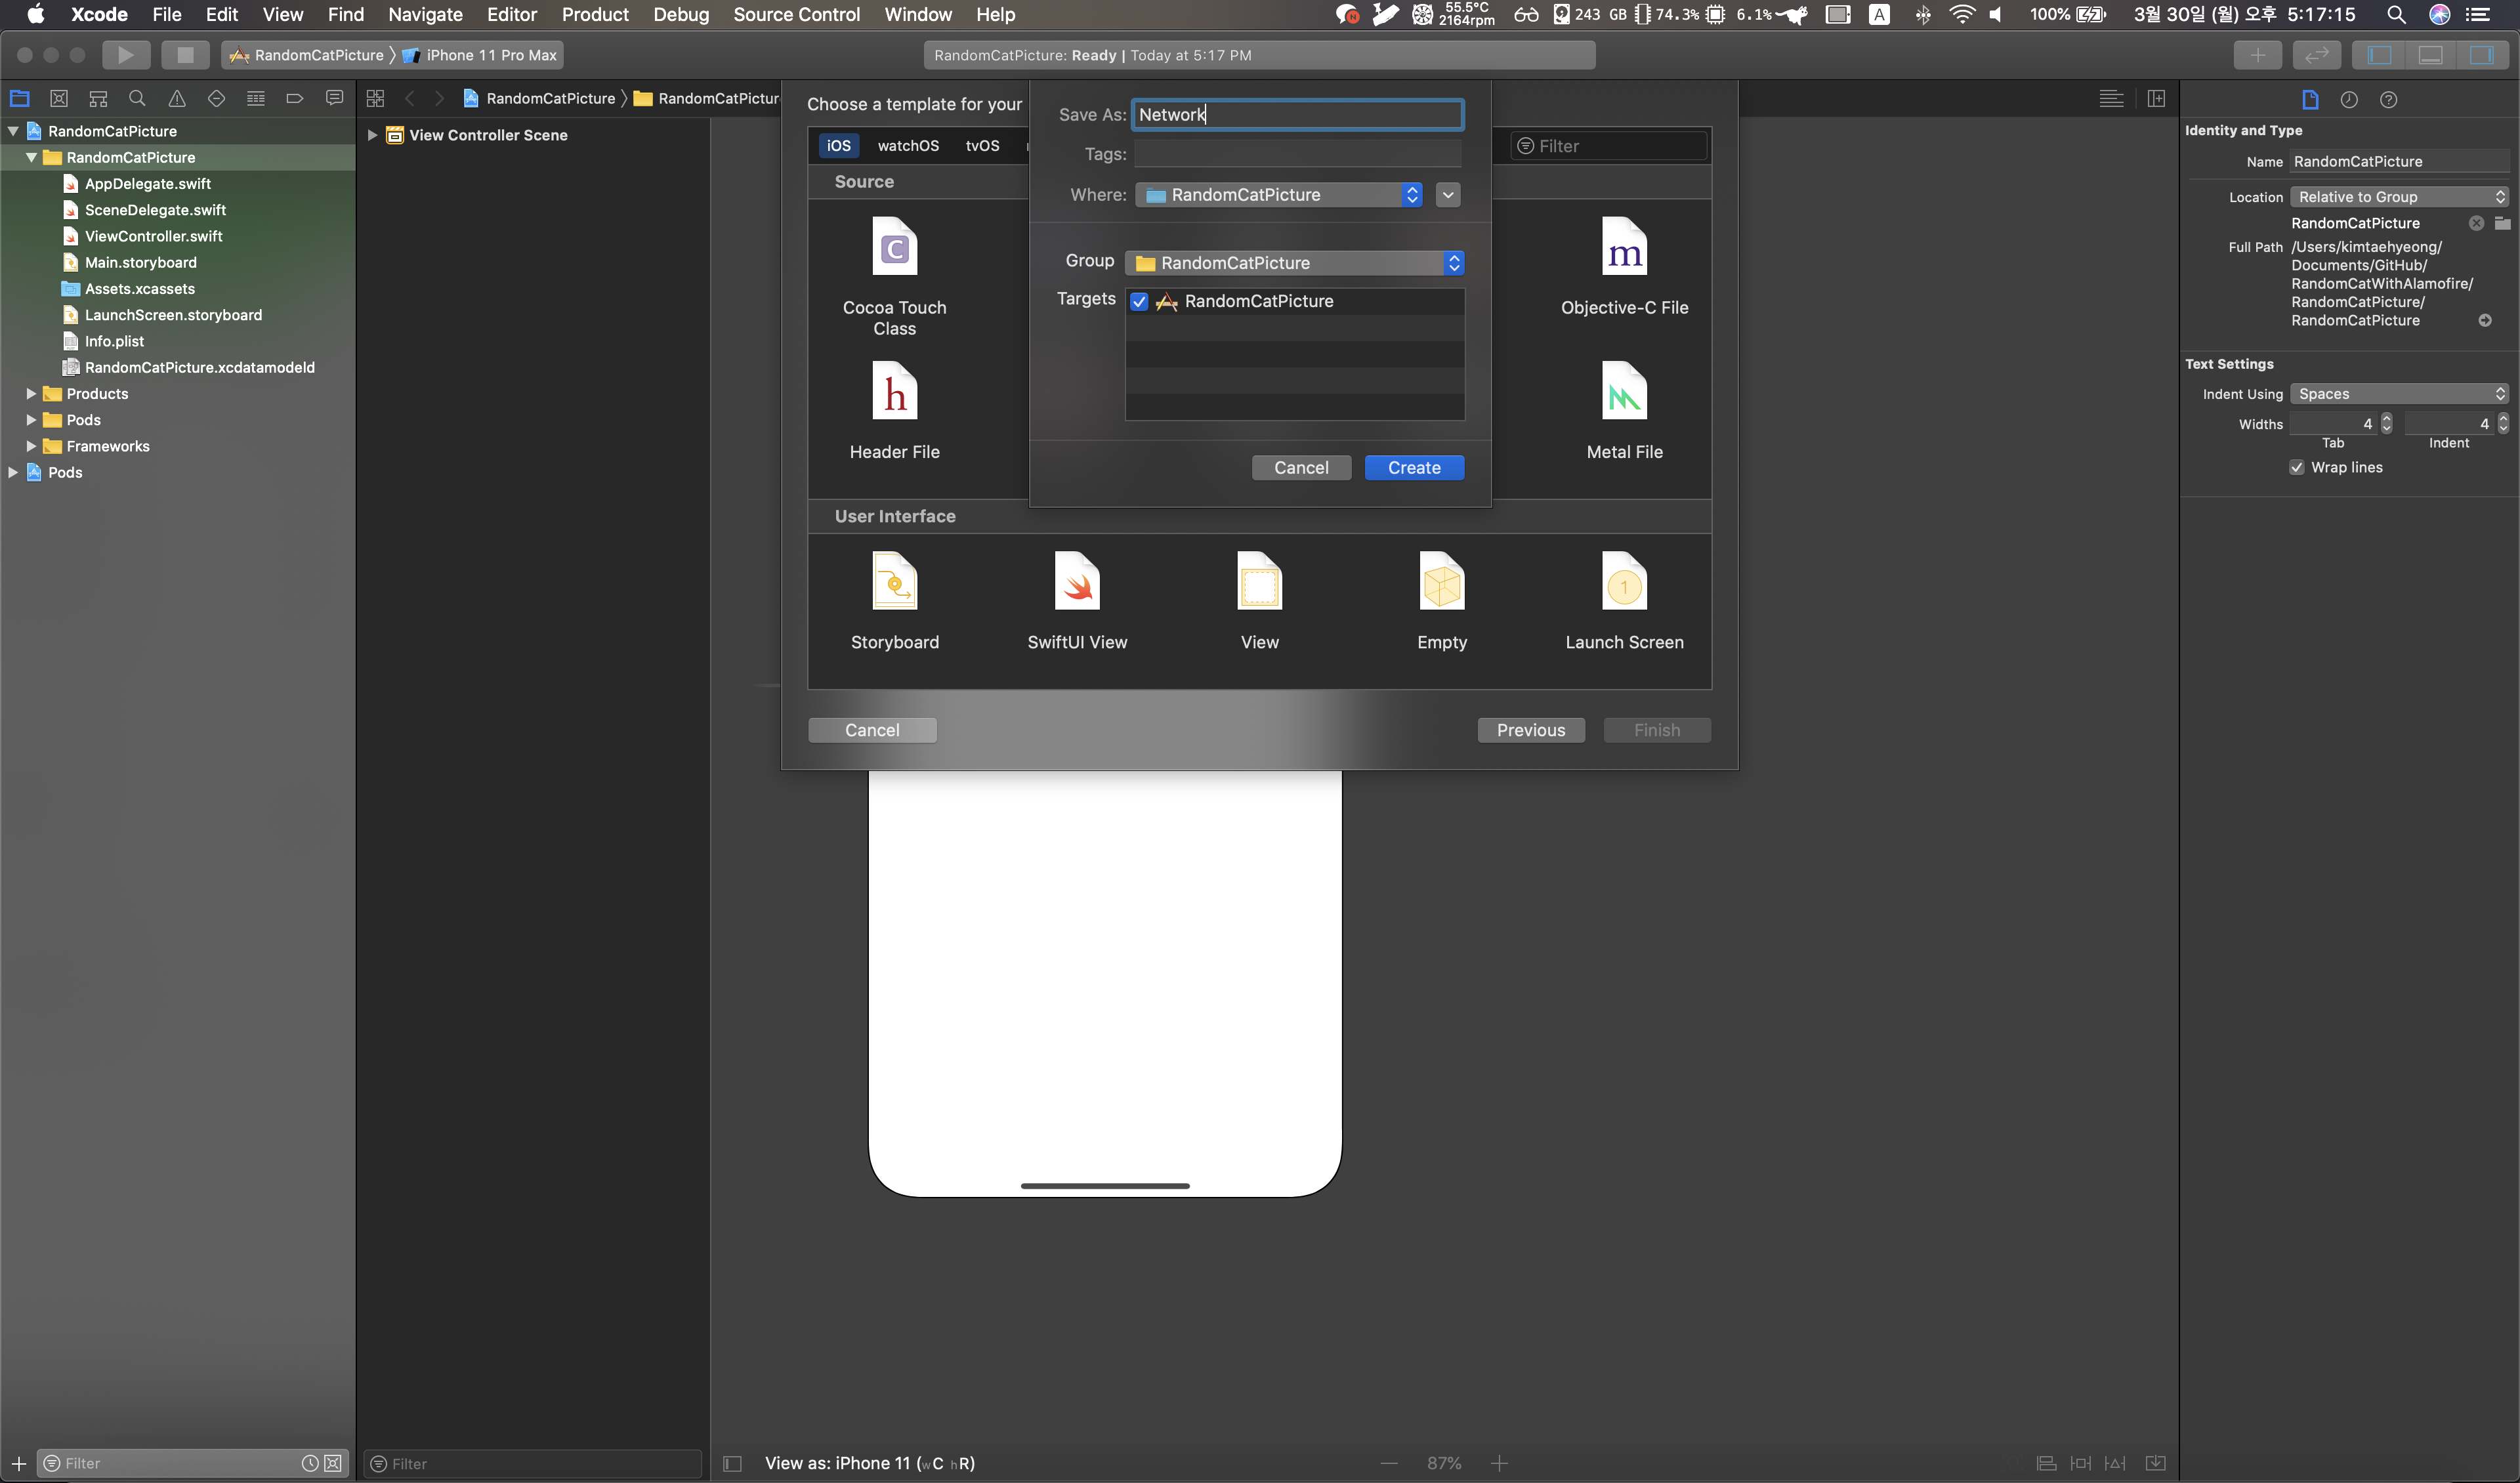2520x1483 pixels.
Task: Collapse the RandomCatPicture group folder
Action: pyautogui.click(x=31, y=157)
